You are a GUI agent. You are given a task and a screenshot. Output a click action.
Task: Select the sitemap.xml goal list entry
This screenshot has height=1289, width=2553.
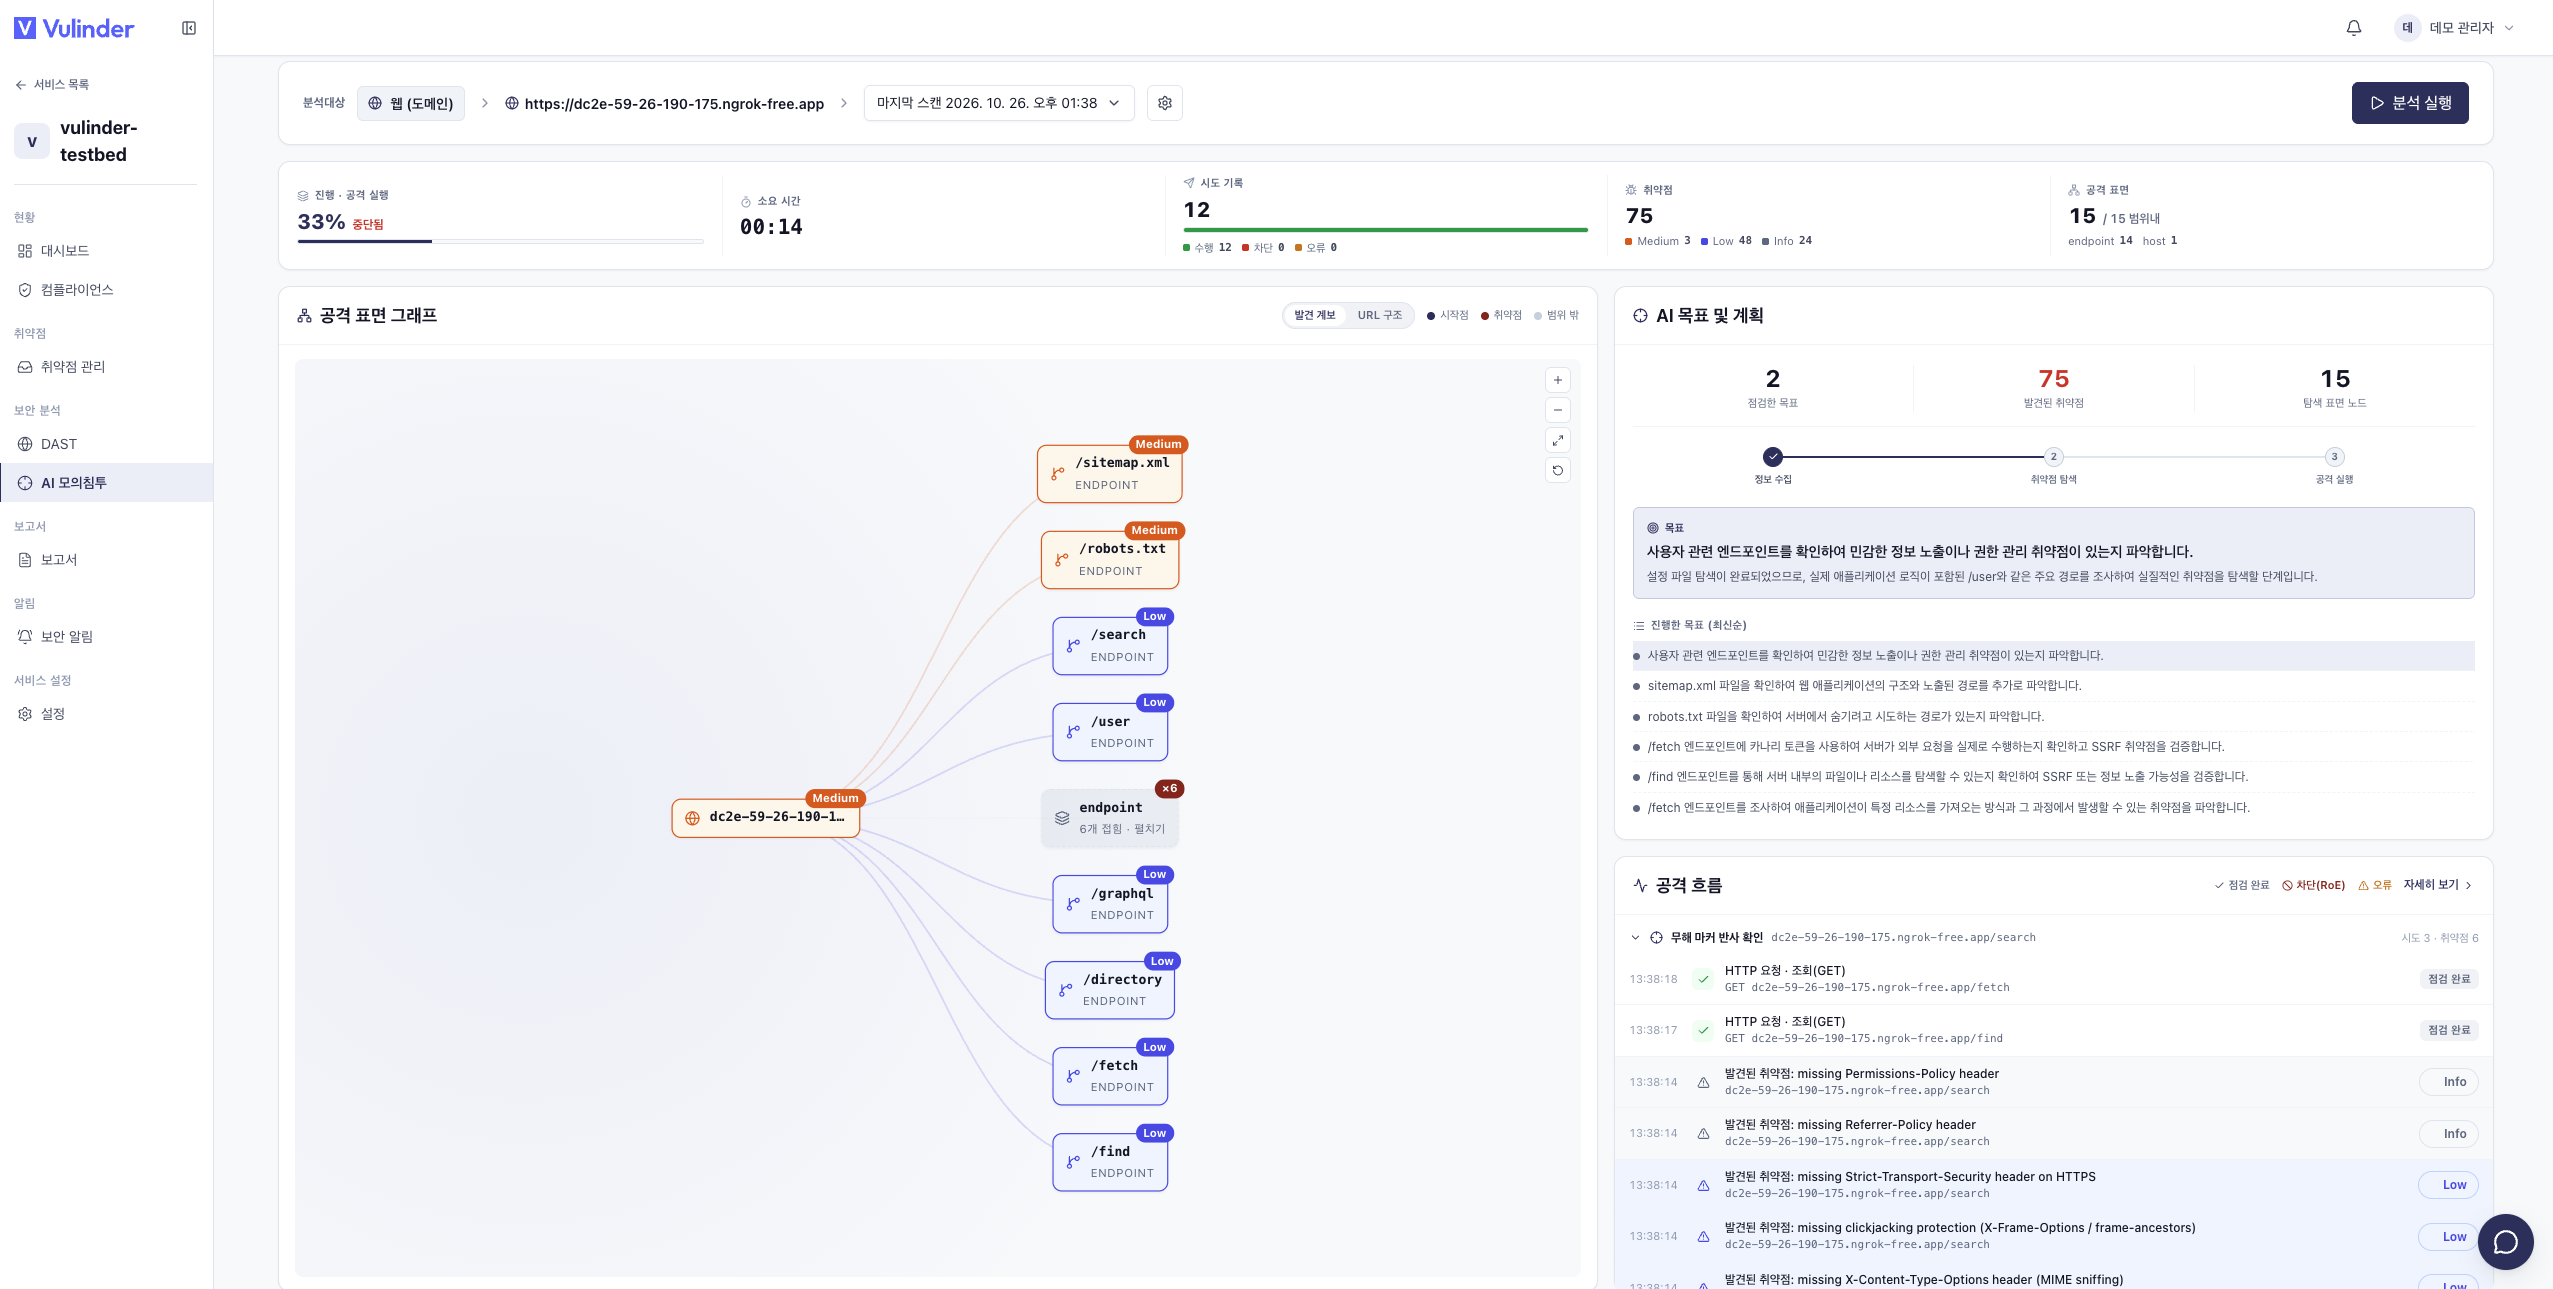point(2053,686)
